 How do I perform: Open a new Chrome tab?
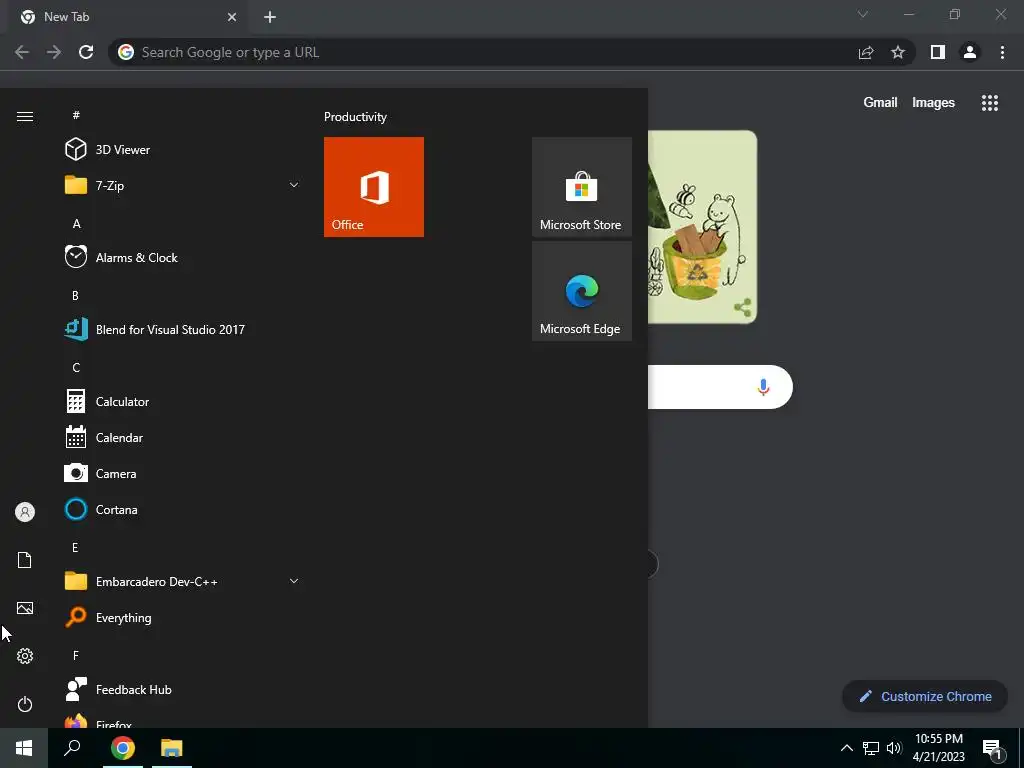point(270,17)
